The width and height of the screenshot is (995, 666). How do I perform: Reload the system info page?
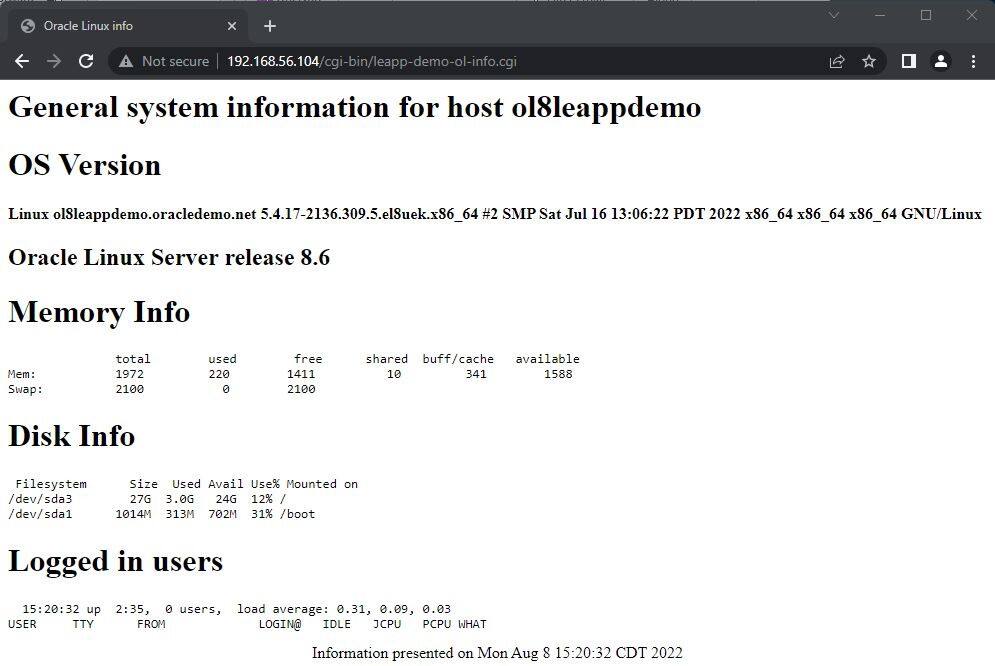86,60
